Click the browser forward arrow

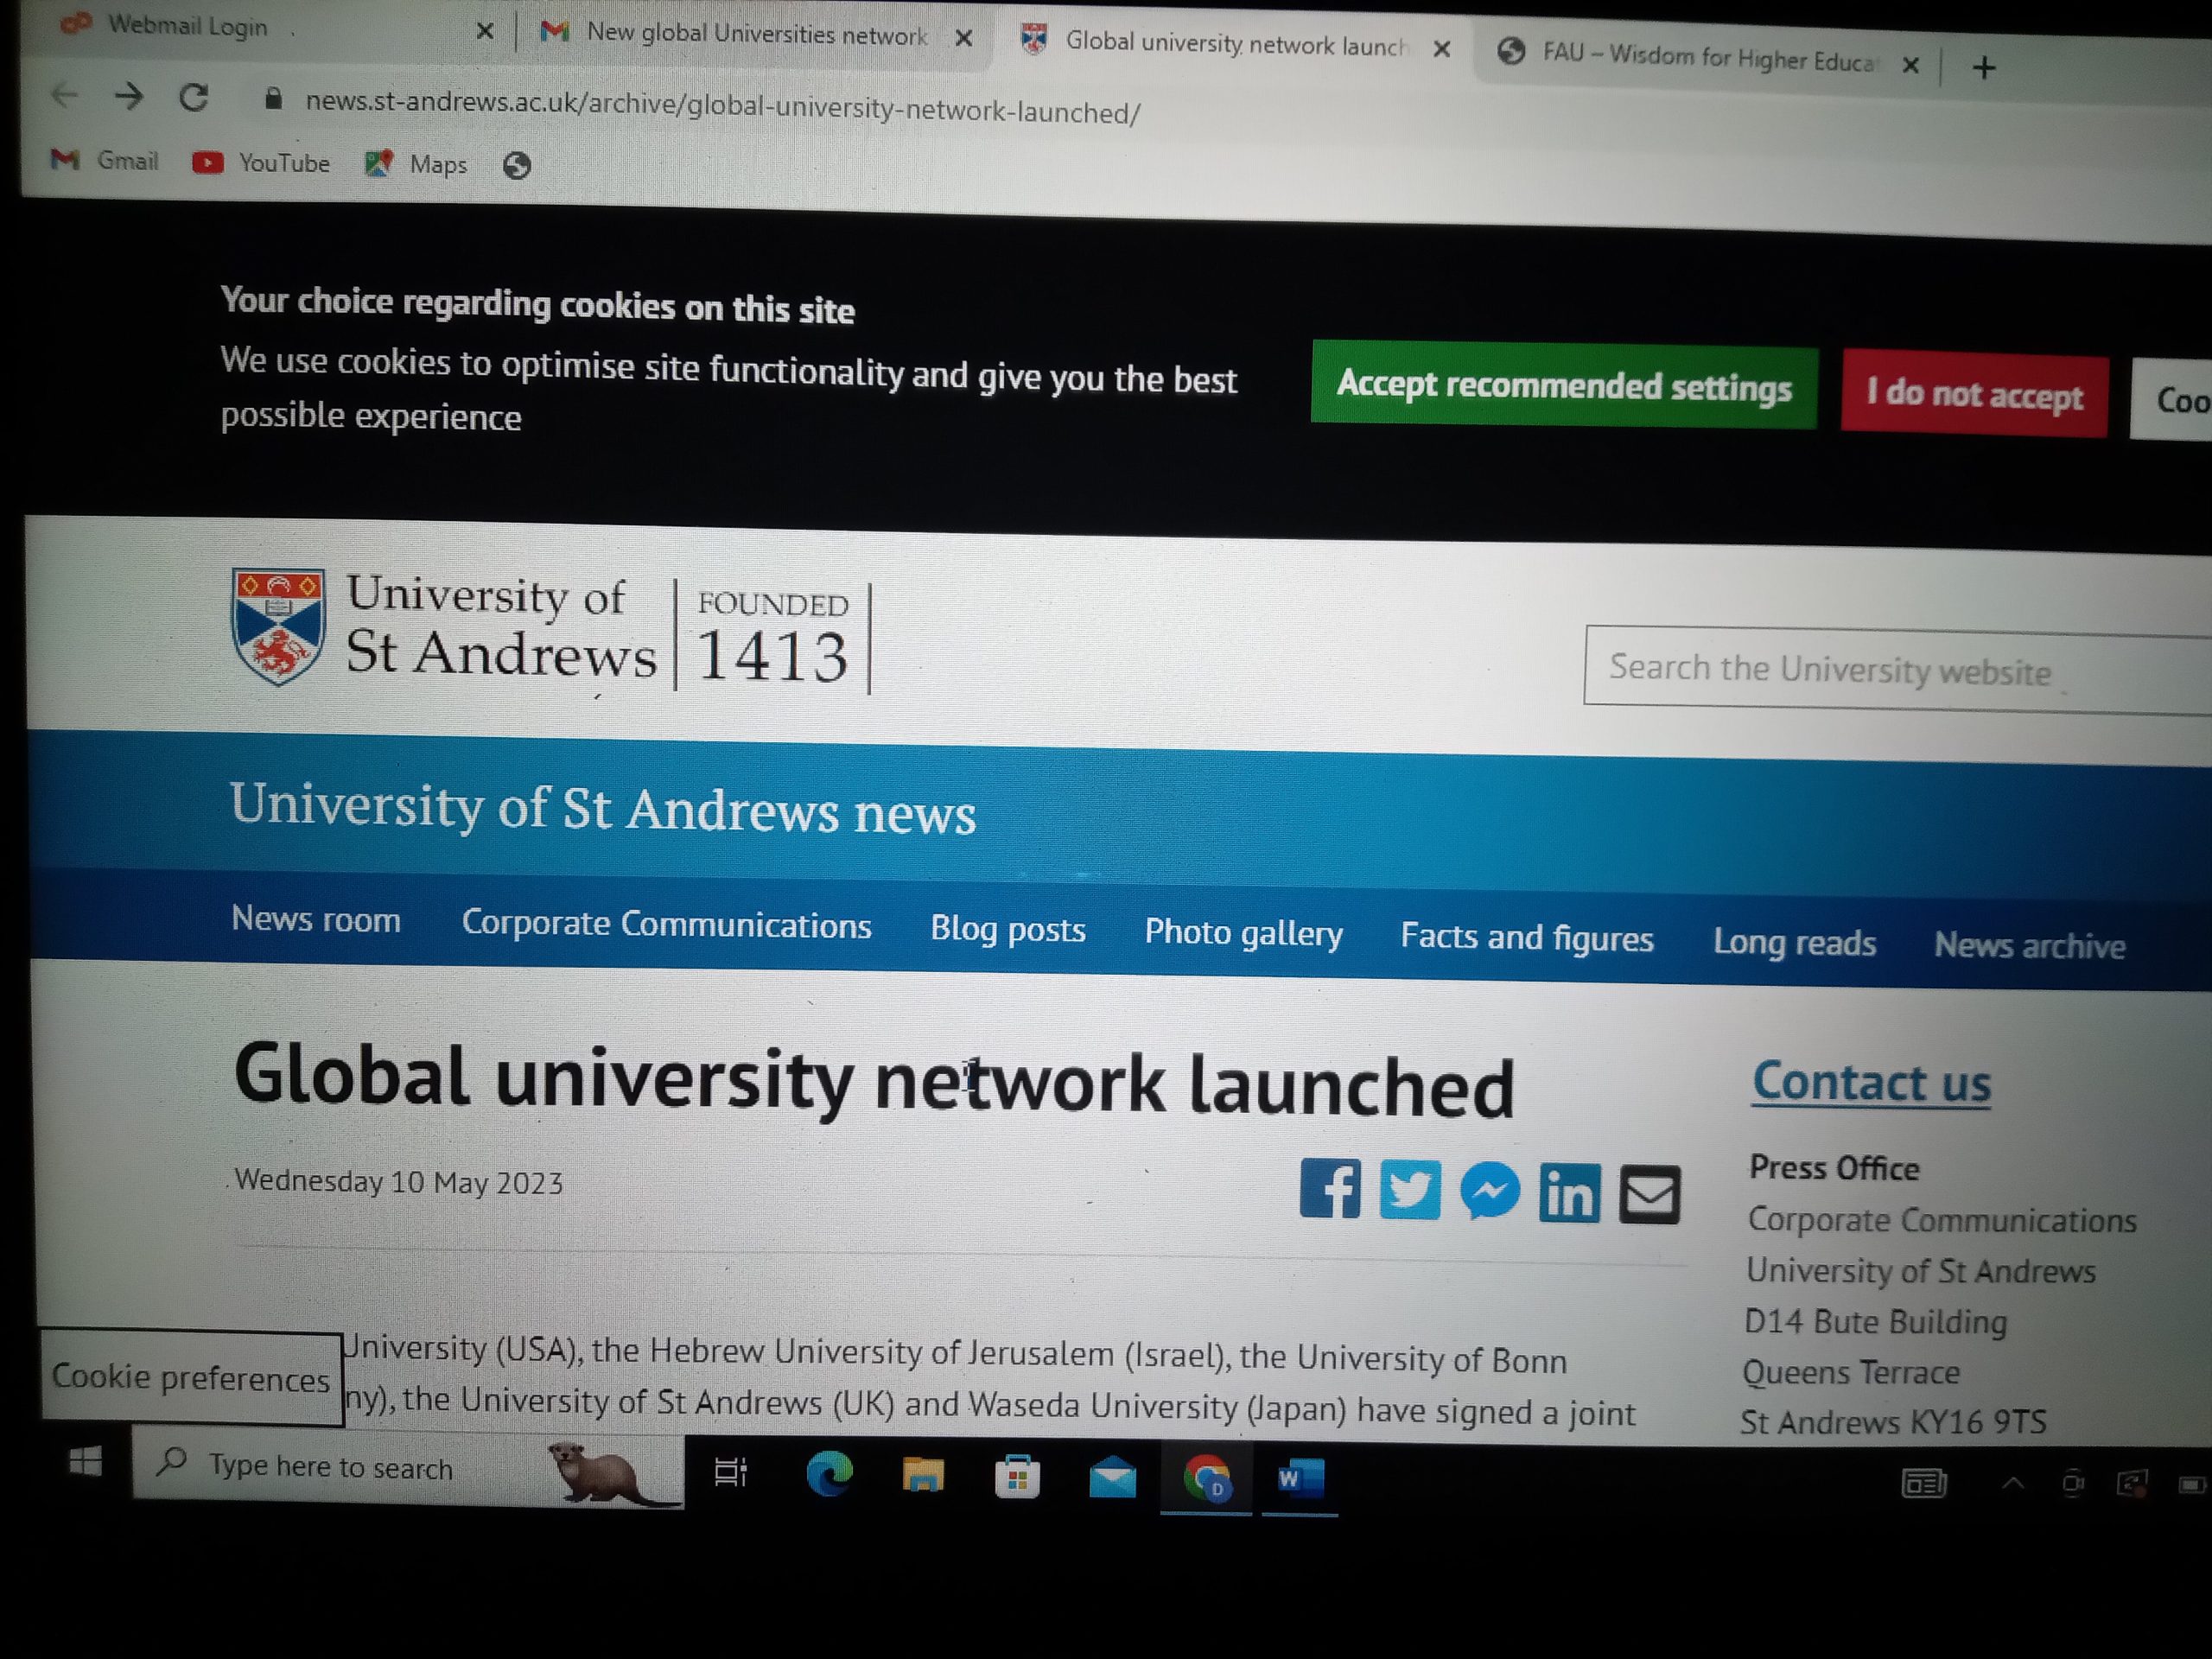[129, 97]
